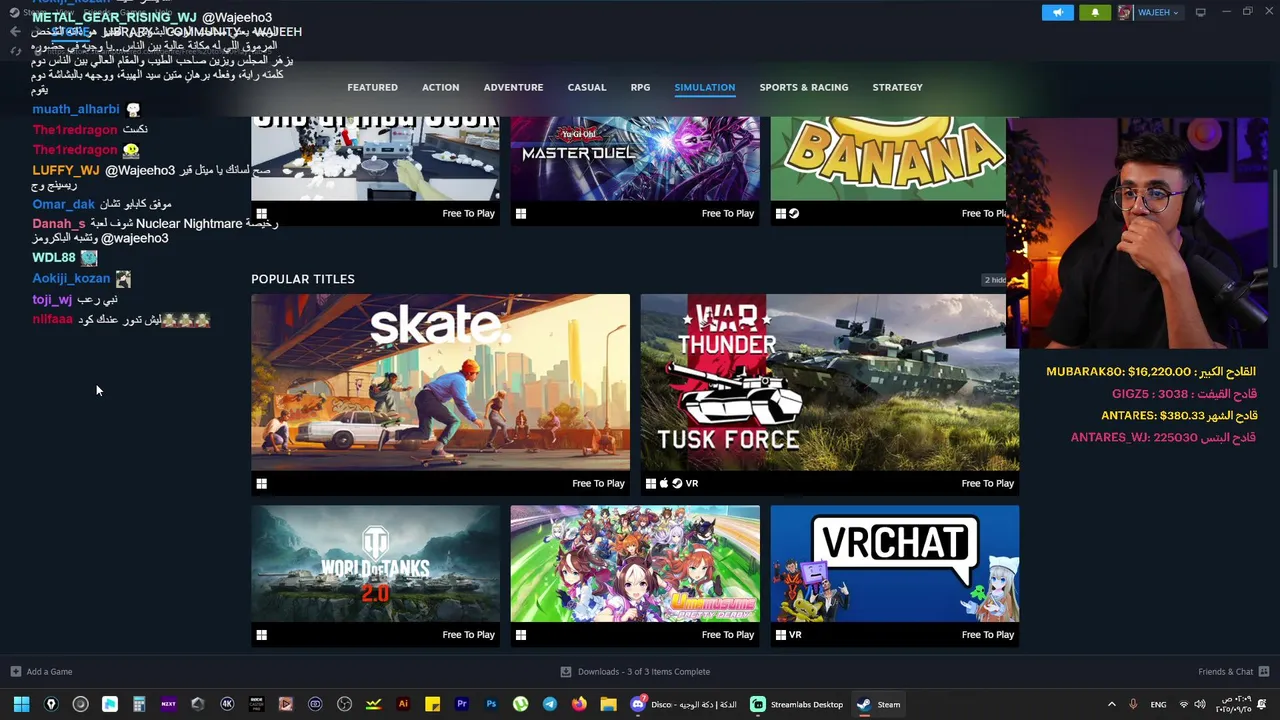1280x720 pixels.
Task: Open the green notifications bell
Action: coord(1095,13)
